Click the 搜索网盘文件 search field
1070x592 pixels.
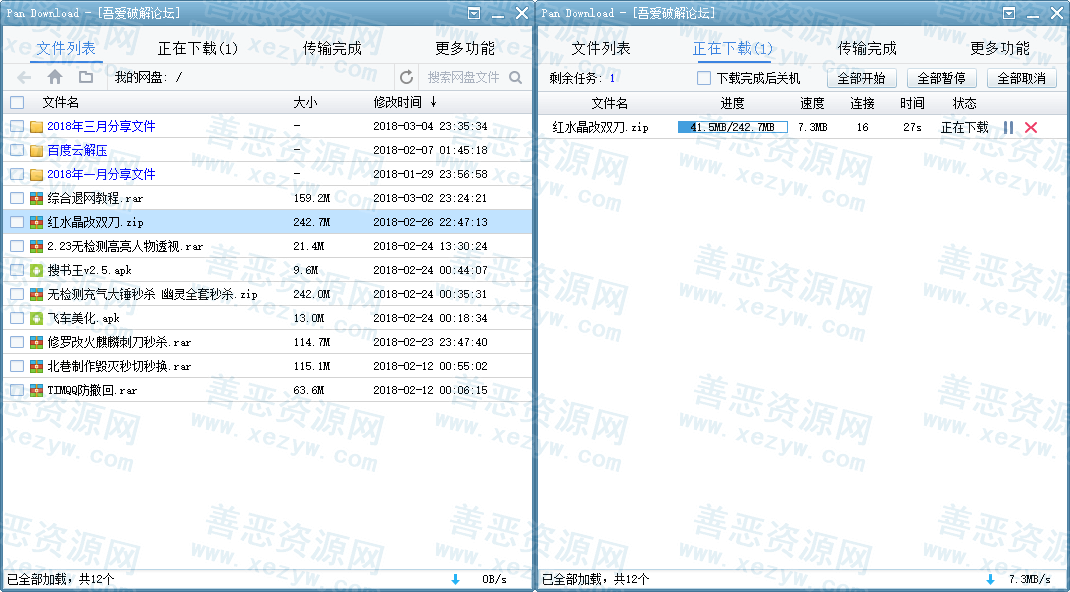[463, 77]
